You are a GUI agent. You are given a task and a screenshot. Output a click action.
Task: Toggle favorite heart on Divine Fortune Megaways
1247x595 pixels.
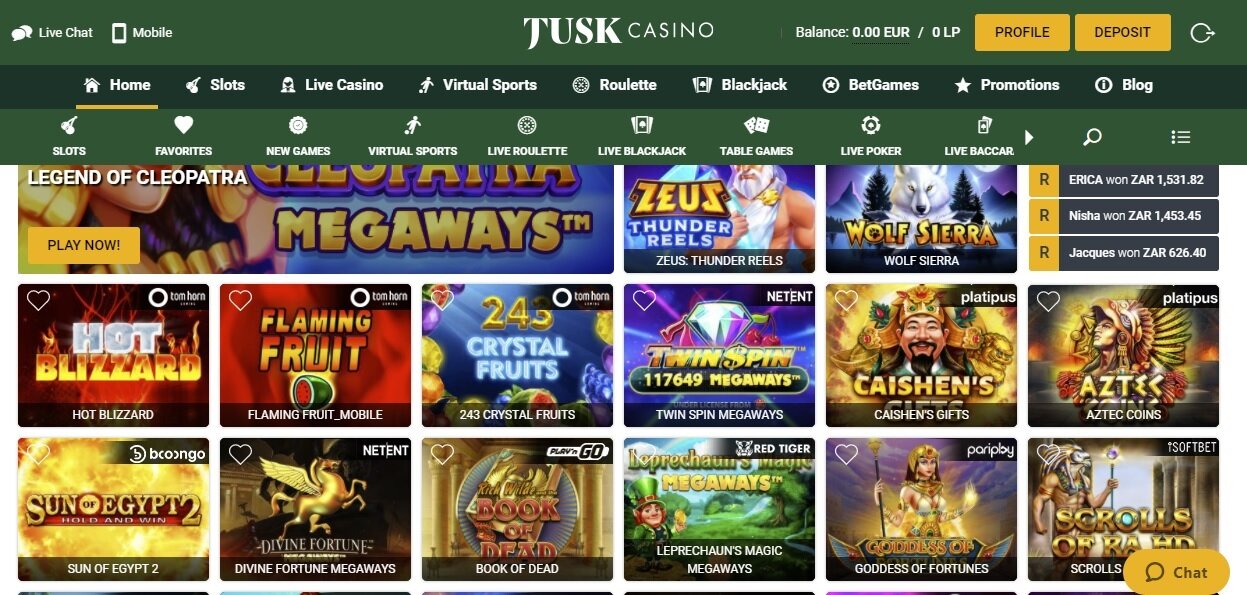point(240,454)
